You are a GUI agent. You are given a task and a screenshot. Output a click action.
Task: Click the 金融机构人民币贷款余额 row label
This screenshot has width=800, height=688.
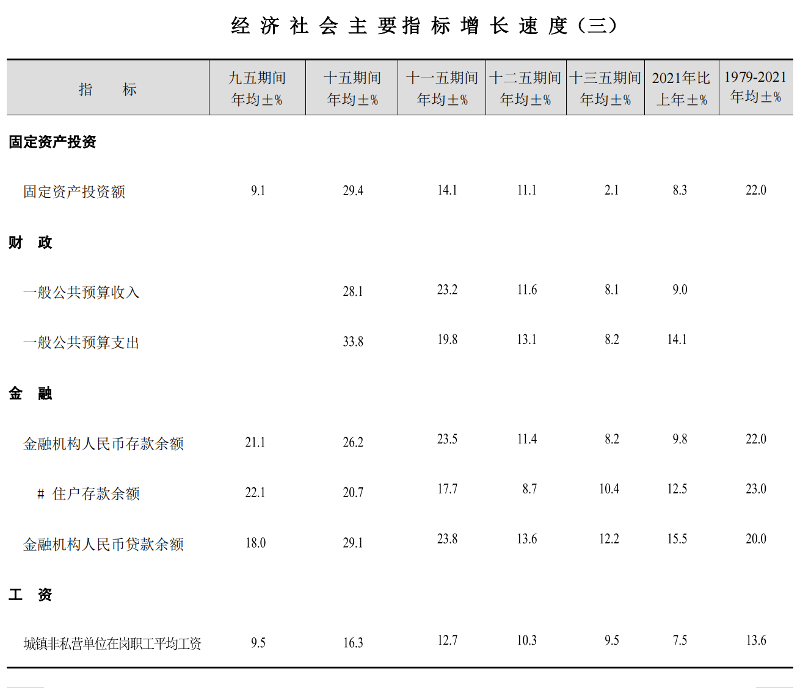point(103,544)
